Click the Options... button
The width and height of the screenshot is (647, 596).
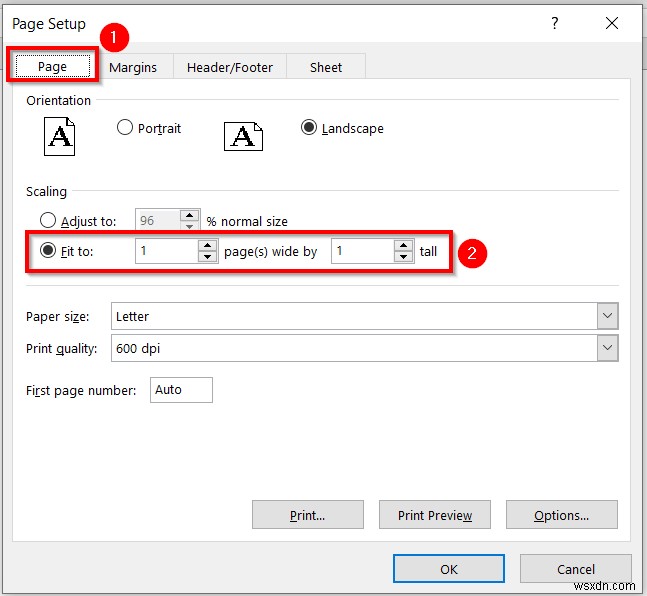coord(562,515)
